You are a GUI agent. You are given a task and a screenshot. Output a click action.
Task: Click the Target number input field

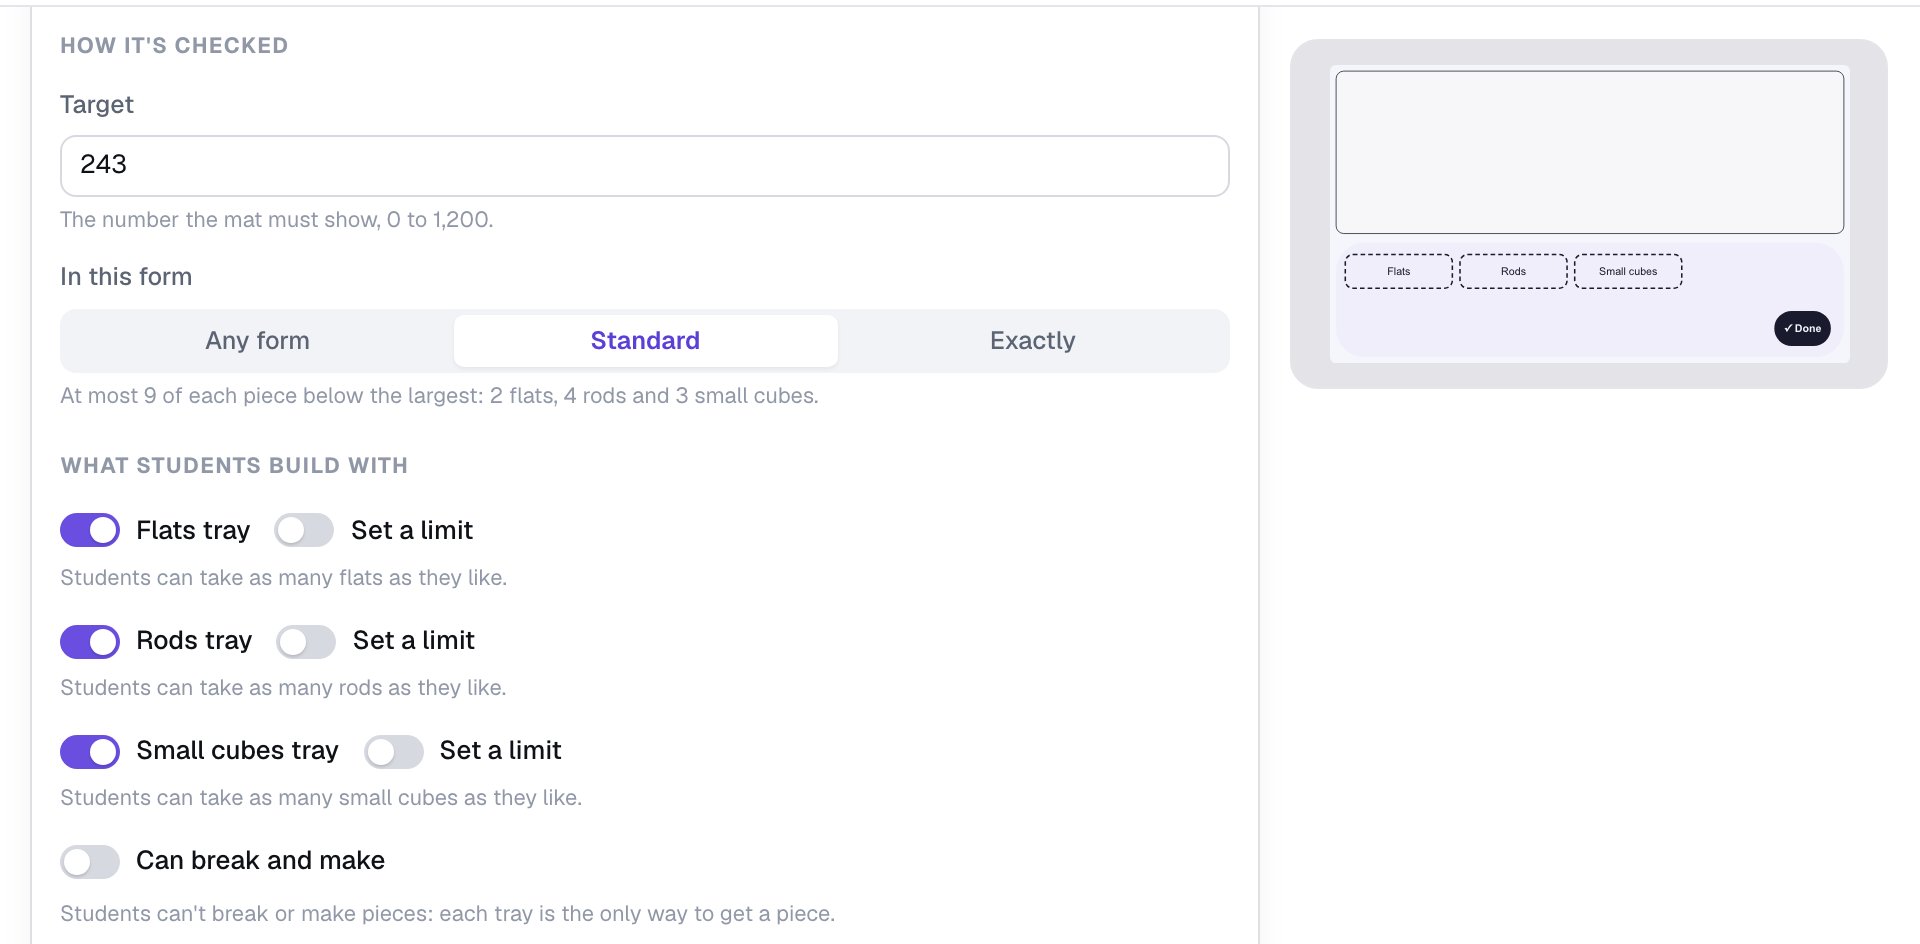pos(644,166)
